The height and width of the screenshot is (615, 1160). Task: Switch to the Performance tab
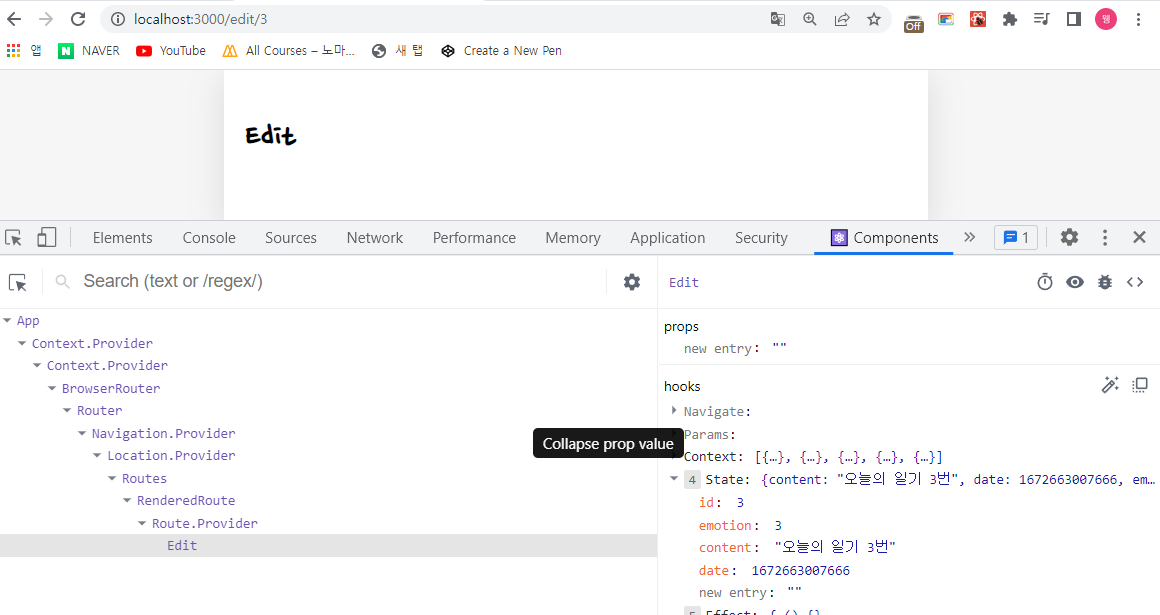[x=473, y=238]
